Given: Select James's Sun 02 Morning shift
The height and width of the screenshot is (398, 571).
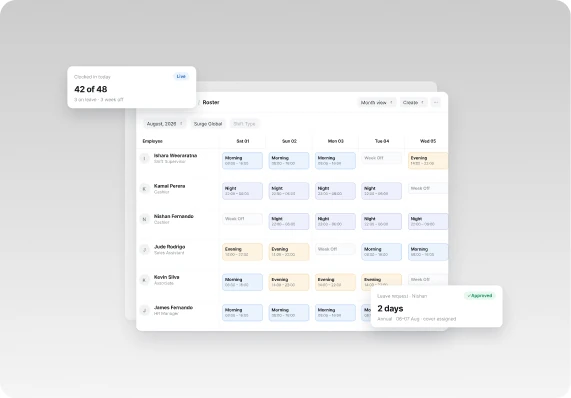Looking at the screenshot, I should (x=289, y=313).
